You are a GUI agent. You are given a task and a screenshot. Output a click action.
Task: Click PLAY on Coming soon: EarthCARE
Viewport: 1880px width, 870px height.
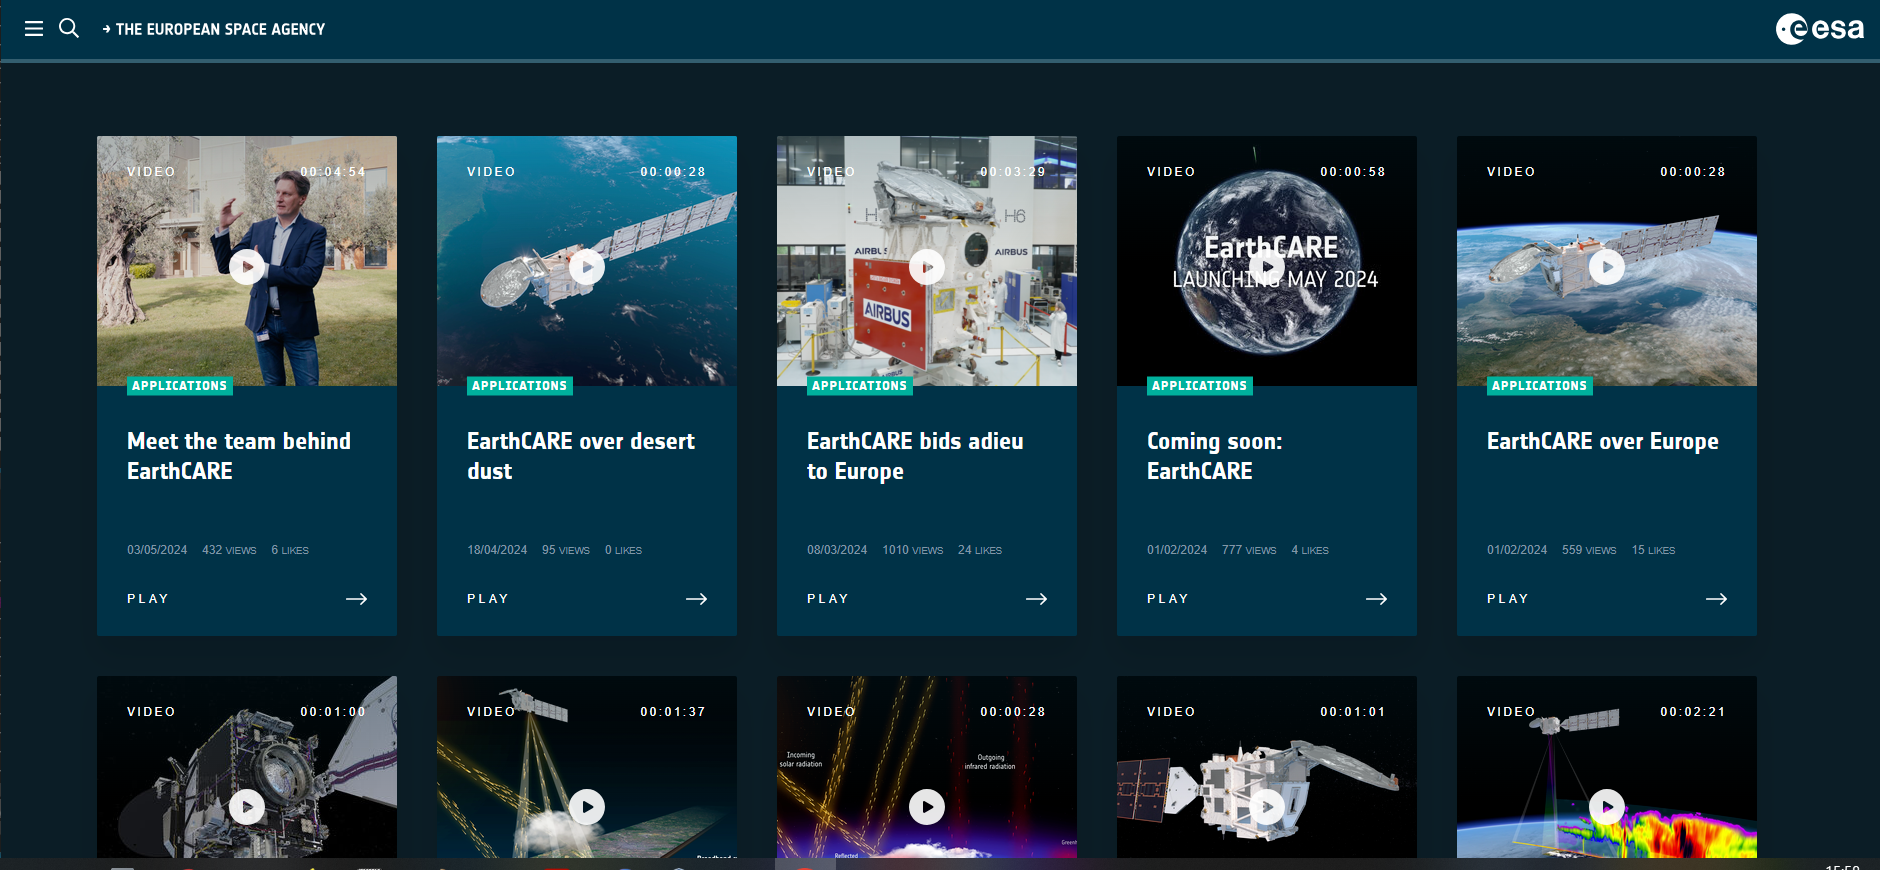point(1168,599)
